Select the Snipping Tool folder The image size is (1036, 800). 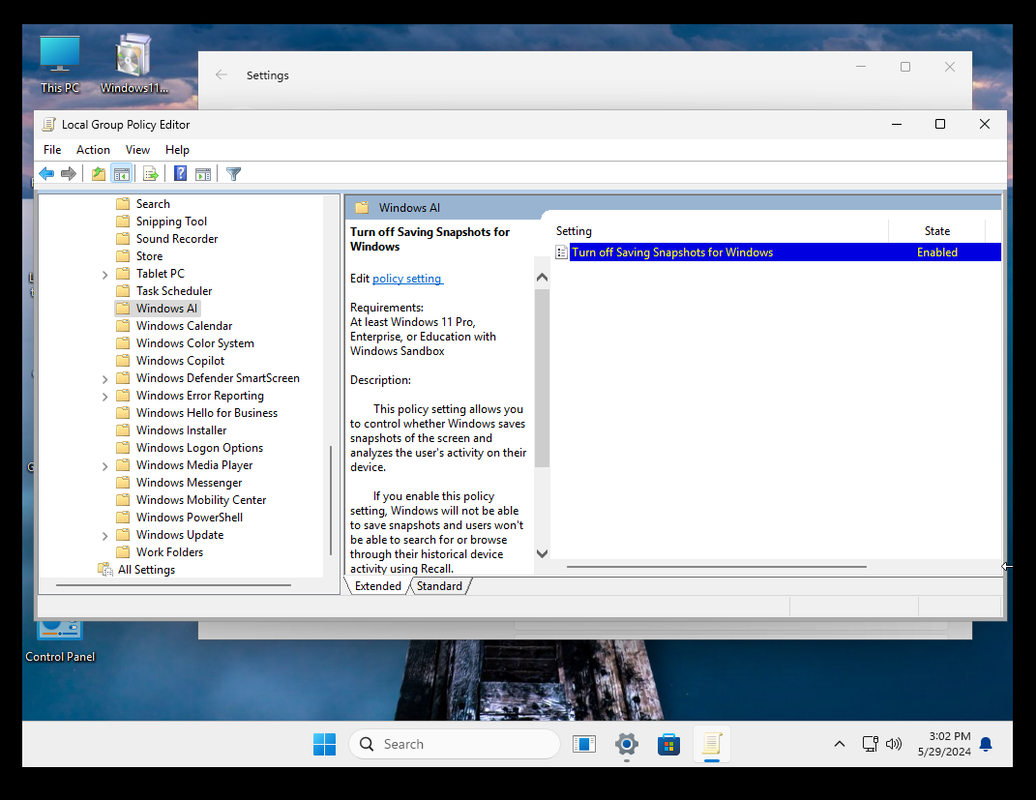(x=161, y=221)
